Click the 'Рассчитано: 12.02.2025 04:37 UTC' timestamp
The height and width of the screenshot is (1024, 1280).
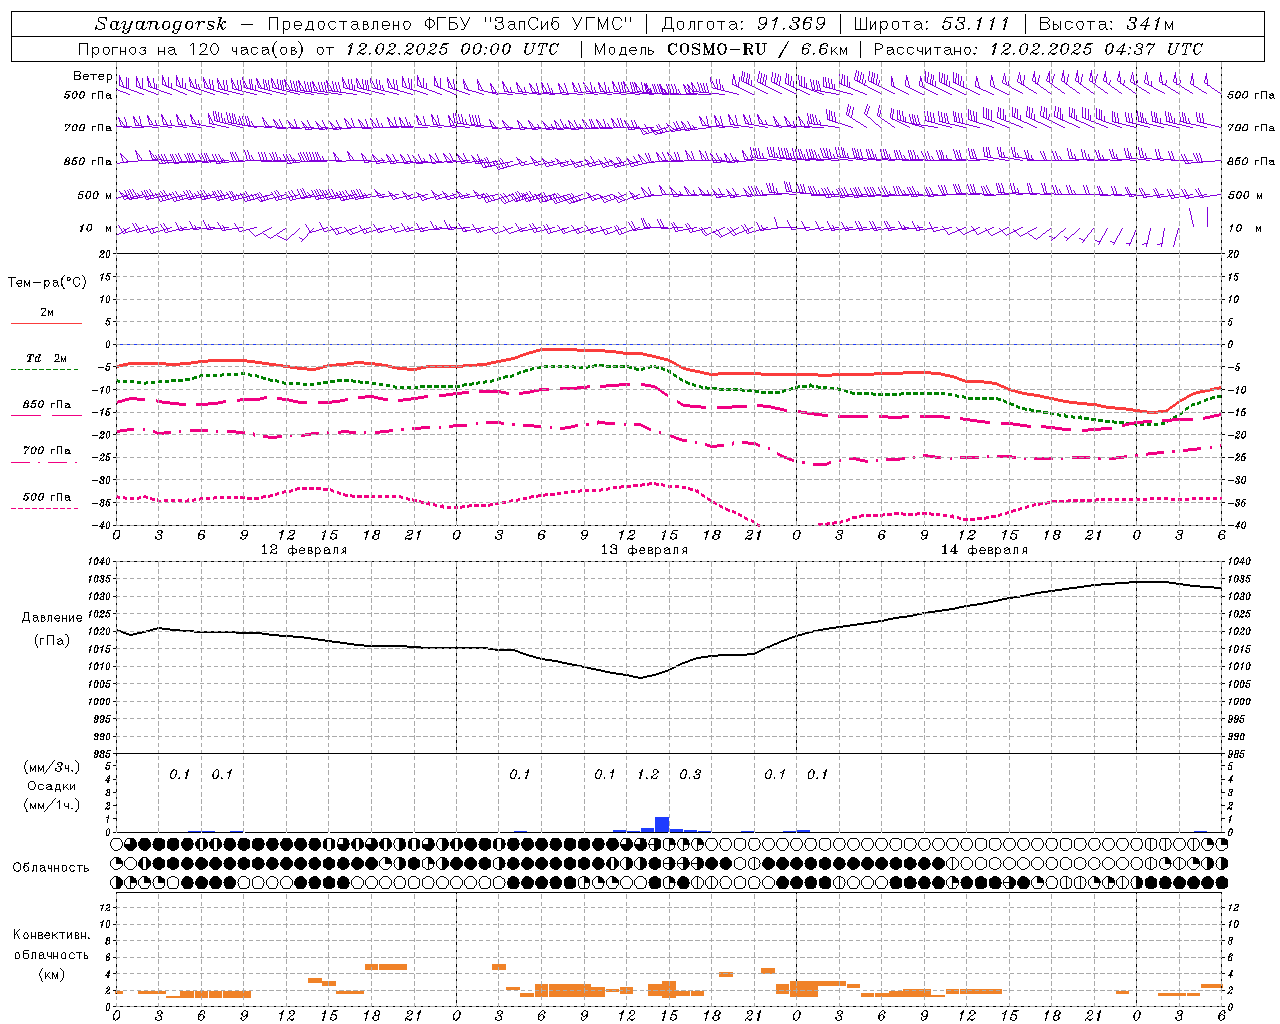tap(1038, 49)
